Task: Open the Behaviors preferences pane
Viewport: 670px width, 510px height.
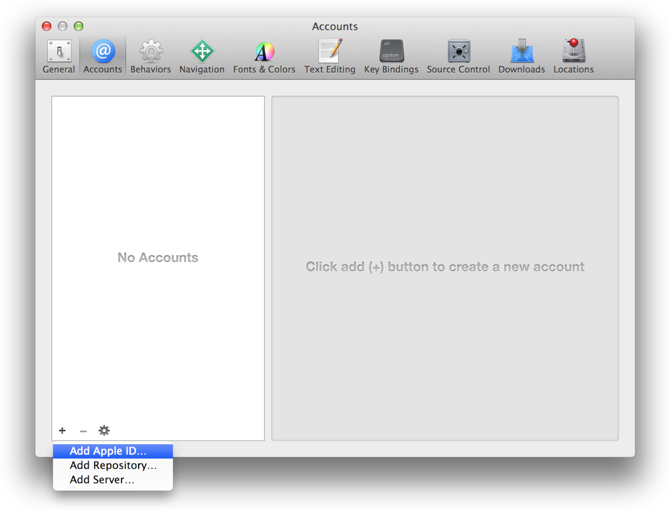Action: [150, 56]
